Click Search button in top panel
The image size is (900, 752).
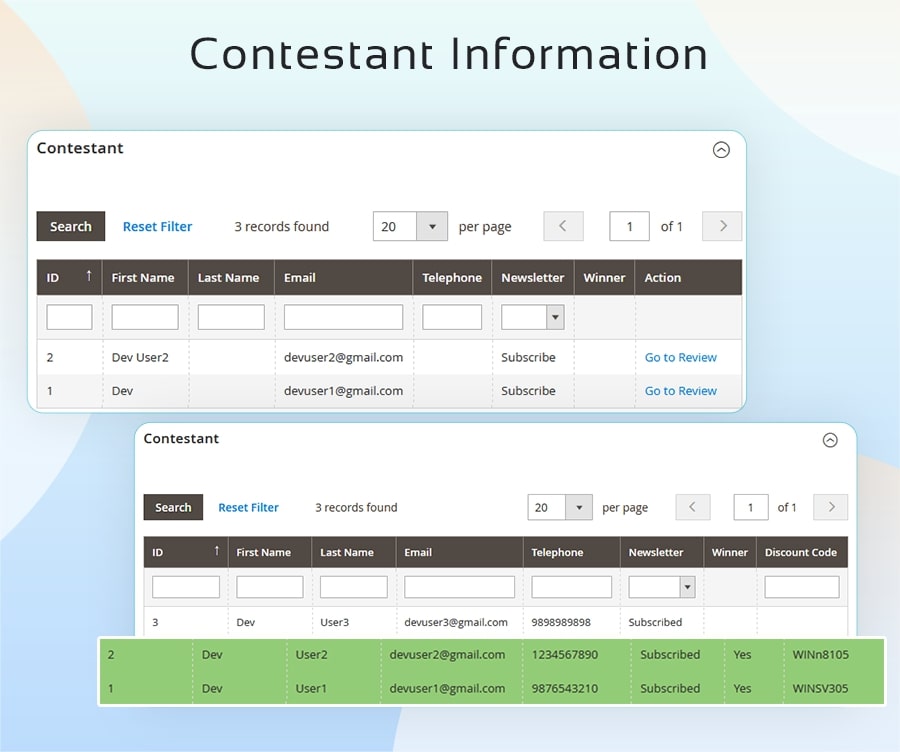coord(71,226)
